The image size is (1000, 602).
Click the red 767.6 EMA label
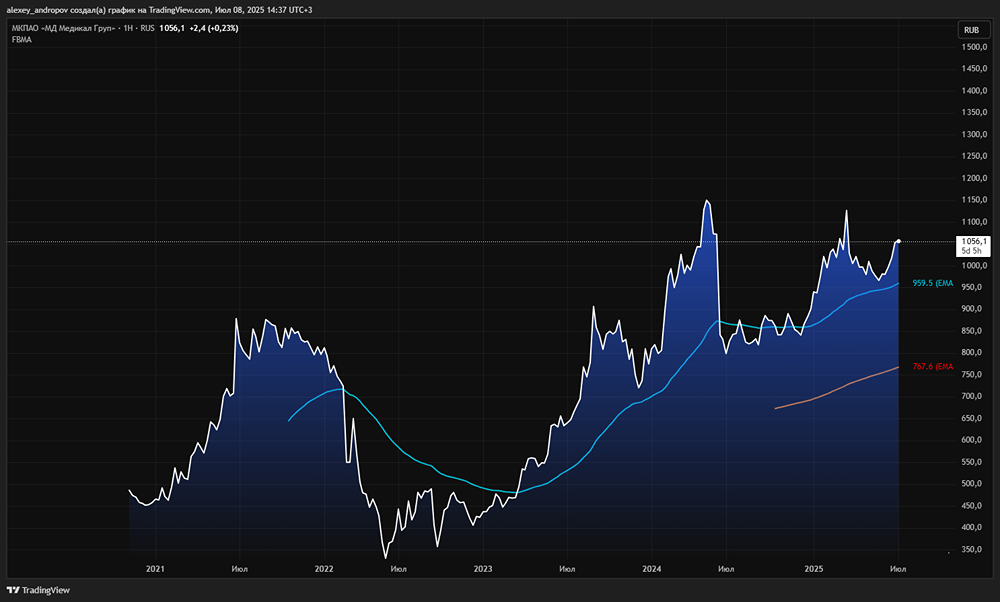[932, 367]
